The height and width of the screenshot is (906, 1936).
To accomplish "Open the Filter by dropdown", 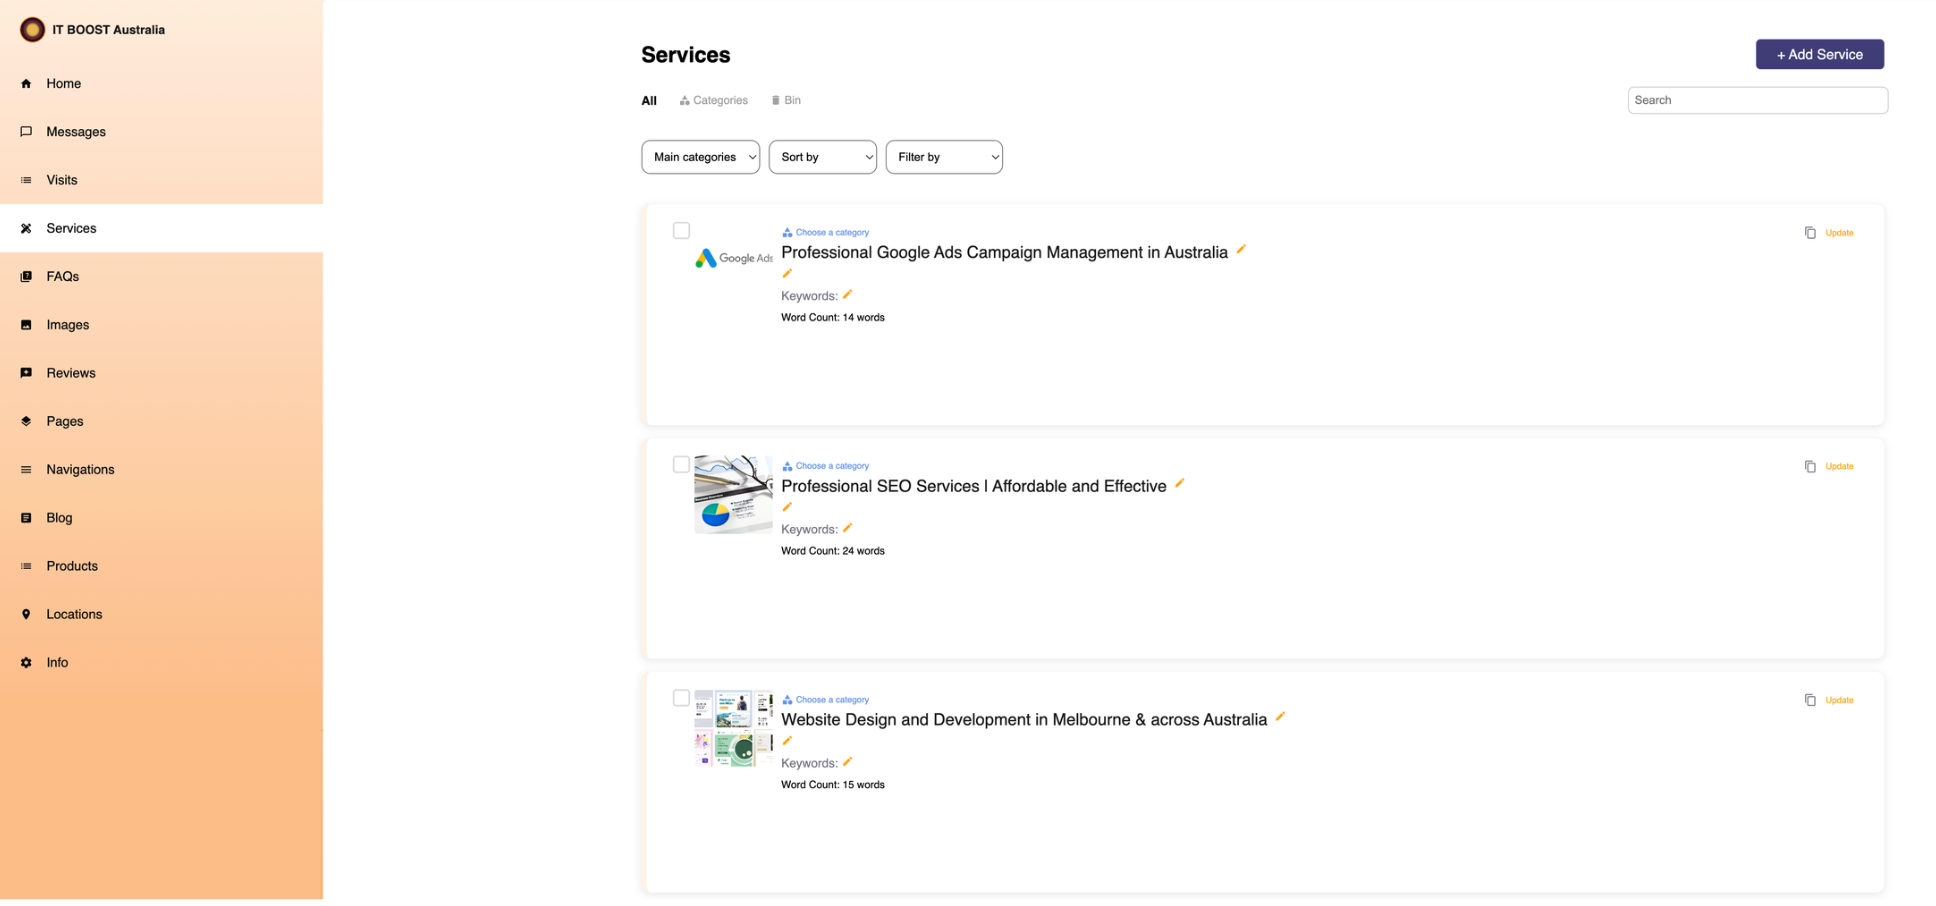I will click(x=944, y=157).
